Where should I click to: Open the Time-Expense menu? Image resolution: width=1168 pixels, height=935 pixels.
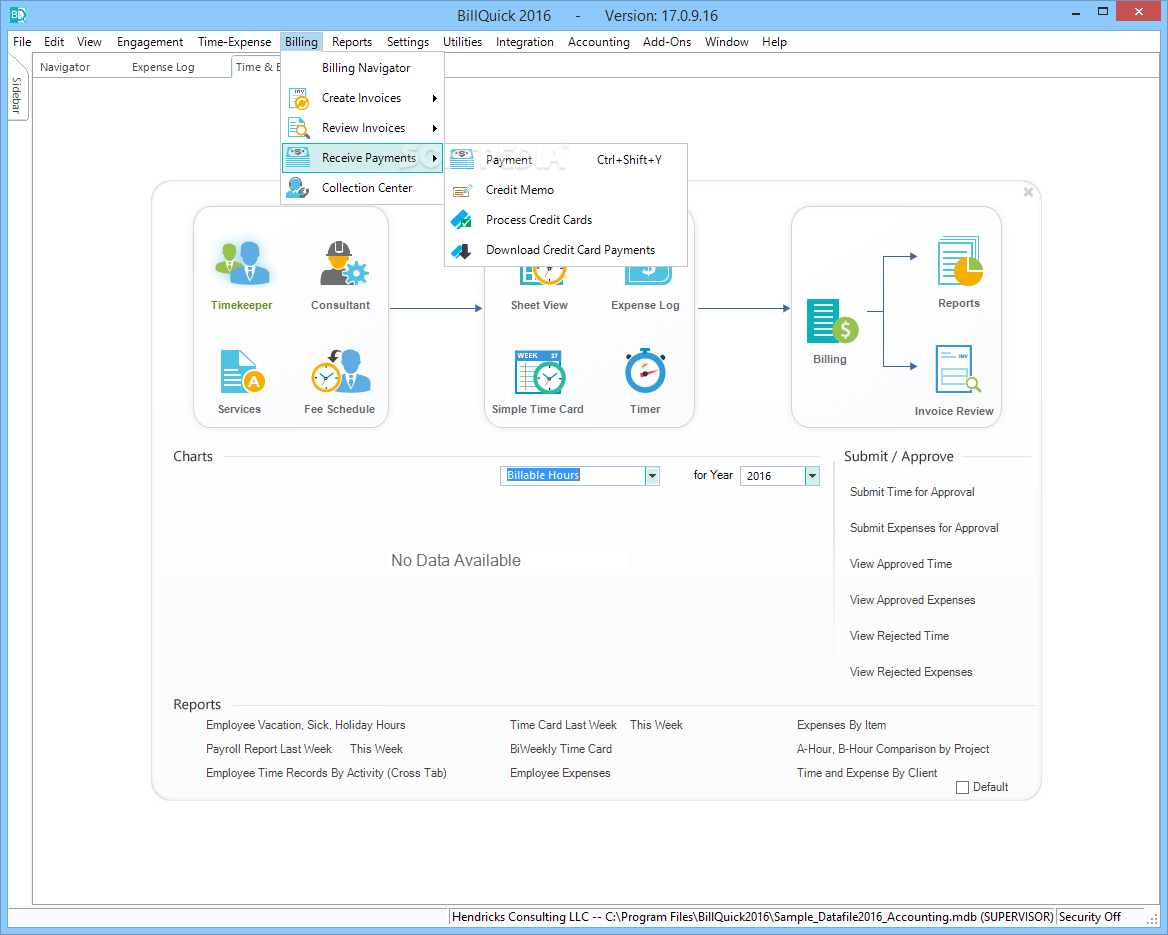click(x=235, y=42)
